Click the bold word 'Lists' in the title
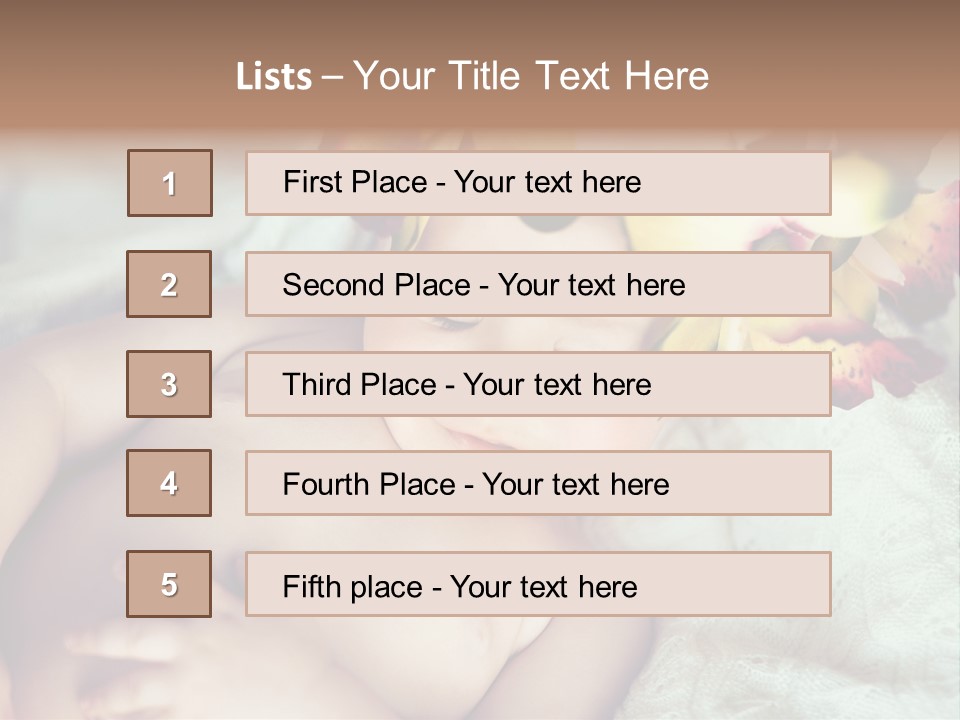The height and width of the screenshot is (720, 960). (x=274, y=77)
